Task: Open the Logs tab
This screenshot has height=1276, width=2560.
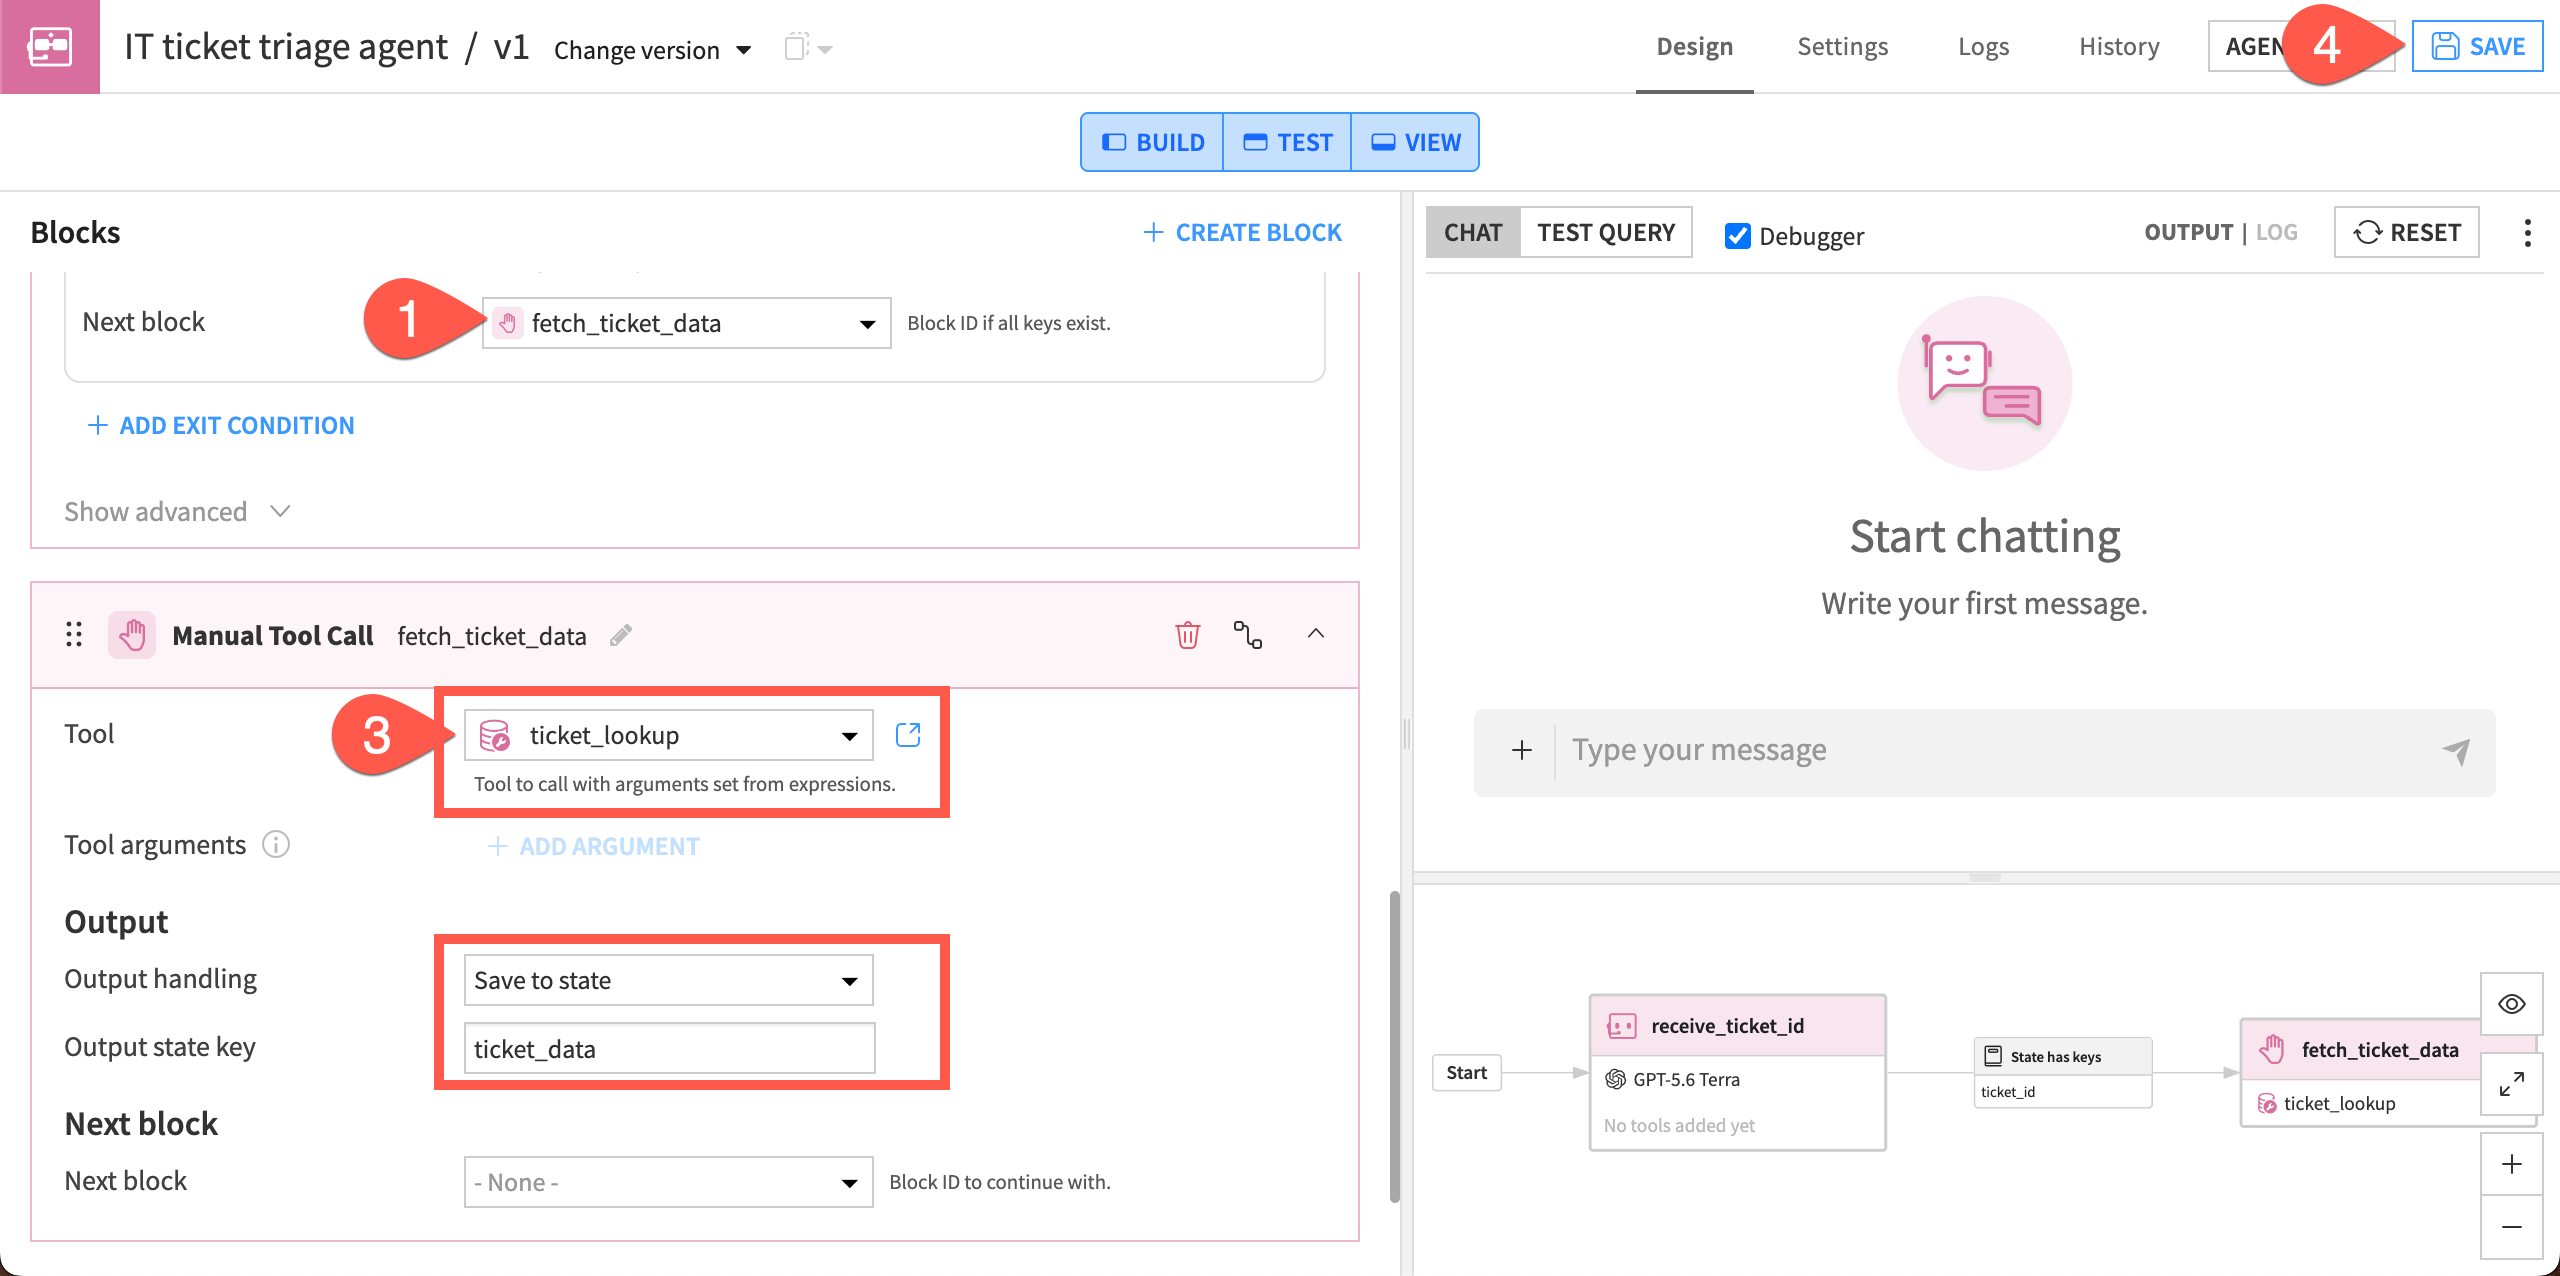Action: click(x=1983, y=46)
